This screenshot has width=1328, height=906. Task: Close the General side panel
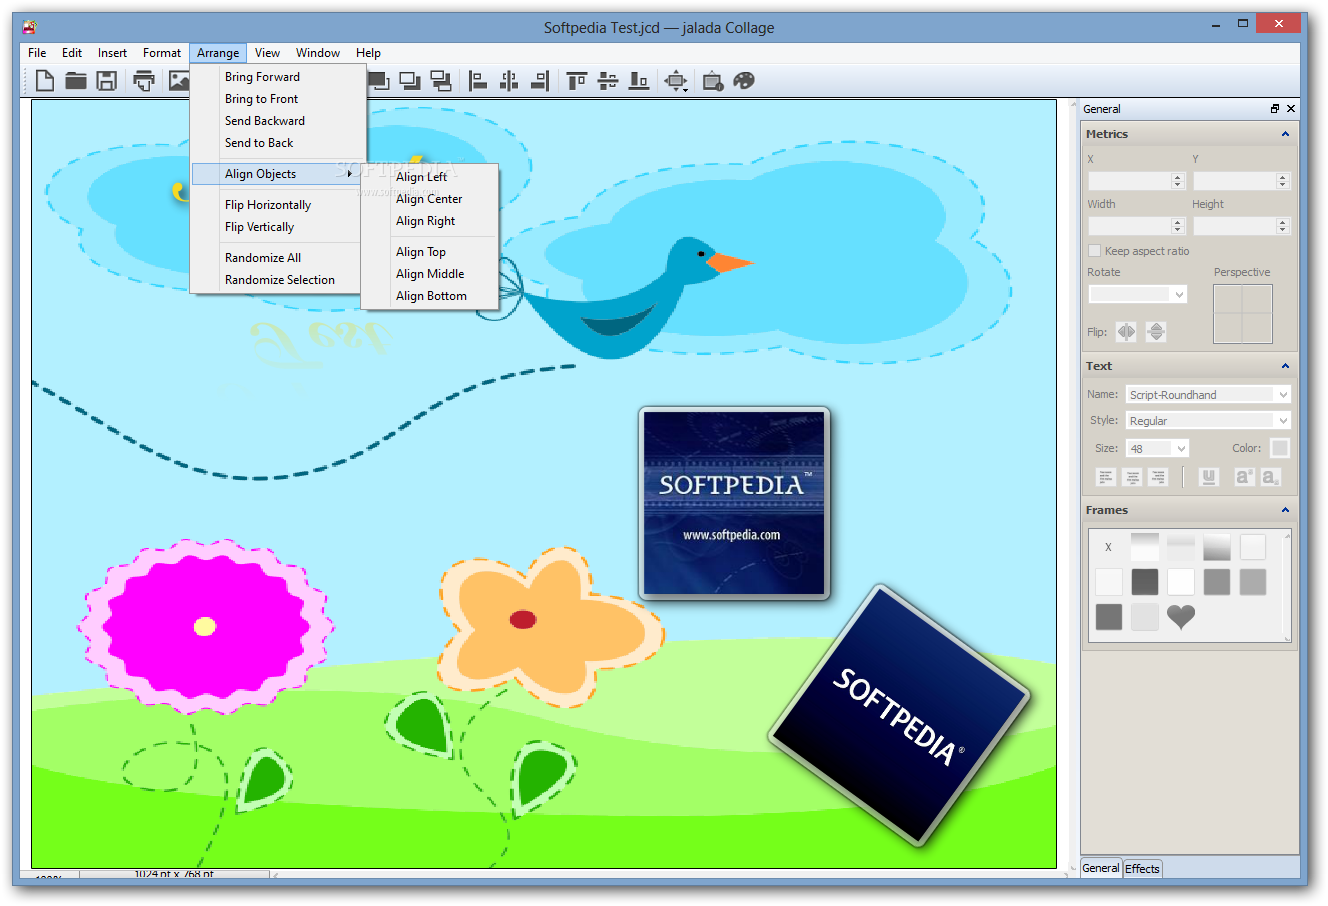[1291, 109]
